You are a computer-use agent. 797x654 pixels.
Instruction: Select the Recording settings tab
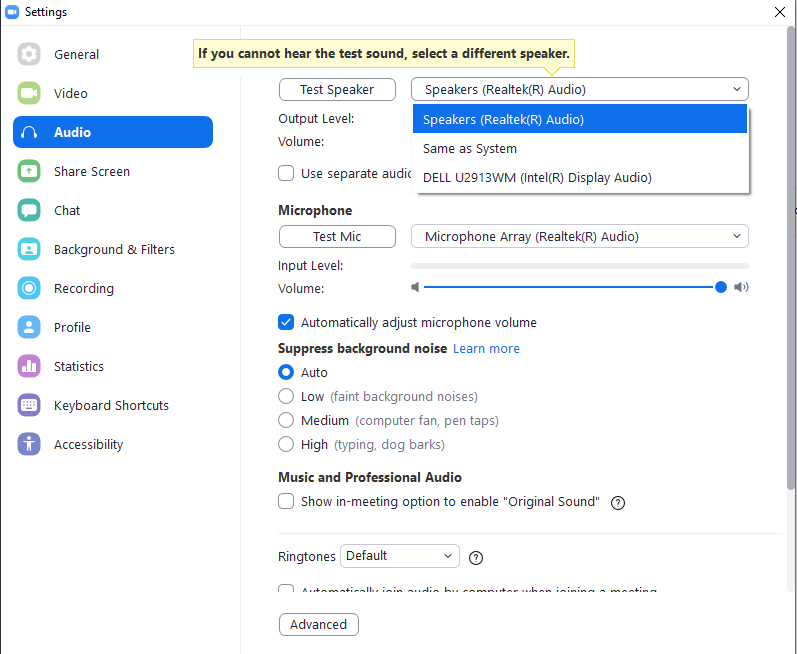click(113, 288)
